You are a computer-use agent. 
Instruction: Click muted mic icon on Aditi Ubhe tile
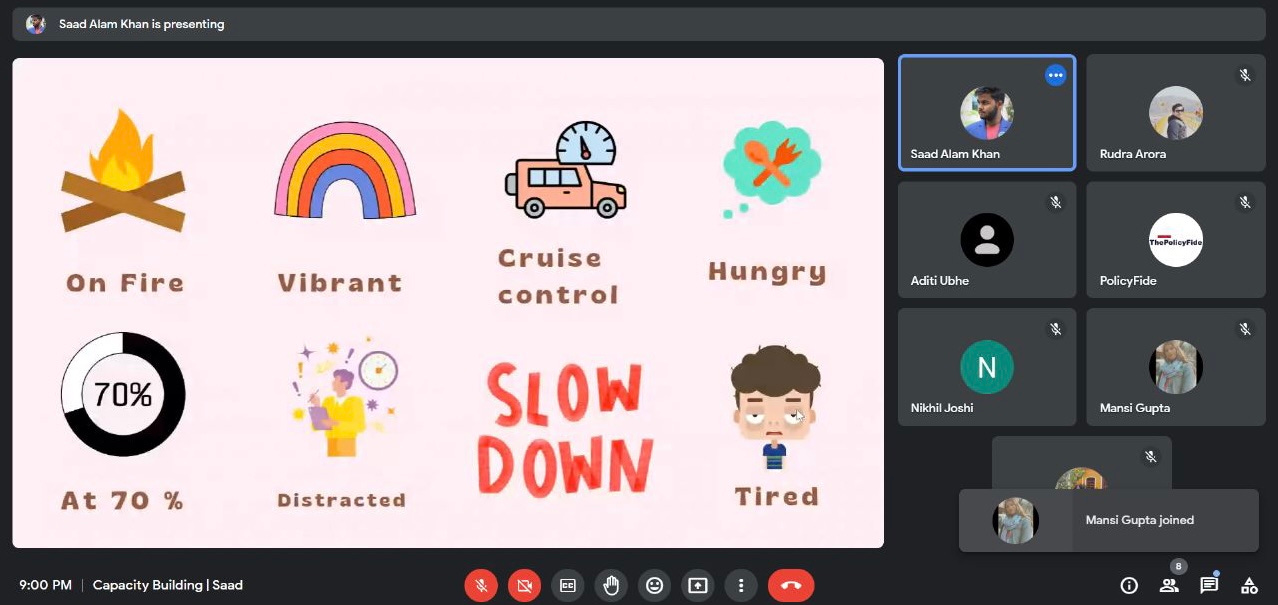[x=1056, y=202]
